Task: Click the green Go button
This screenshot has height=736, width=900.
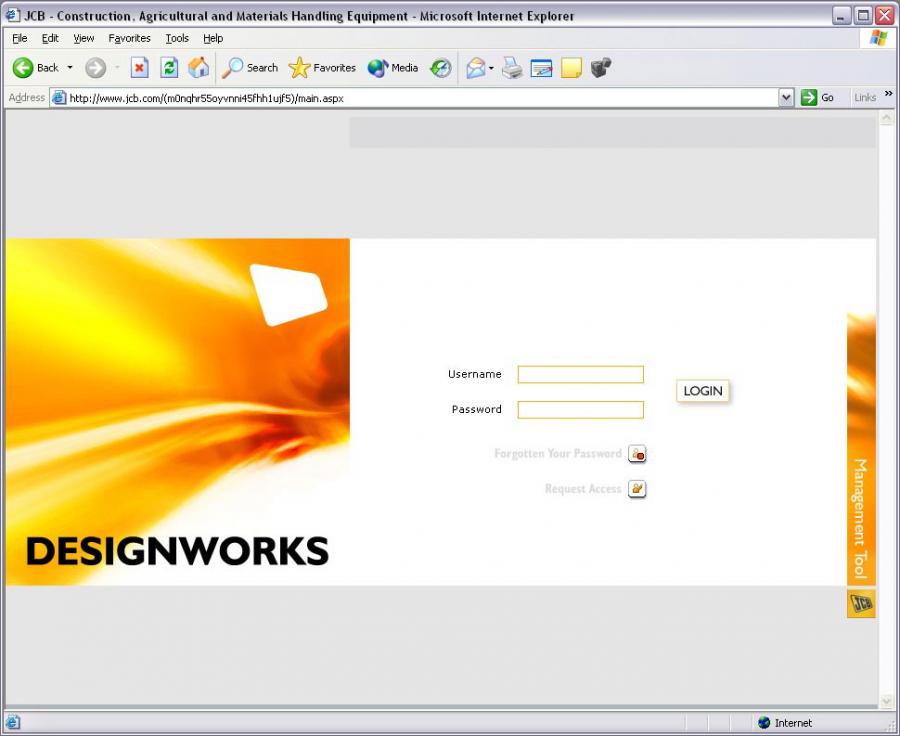Action: tap(817, 98)
